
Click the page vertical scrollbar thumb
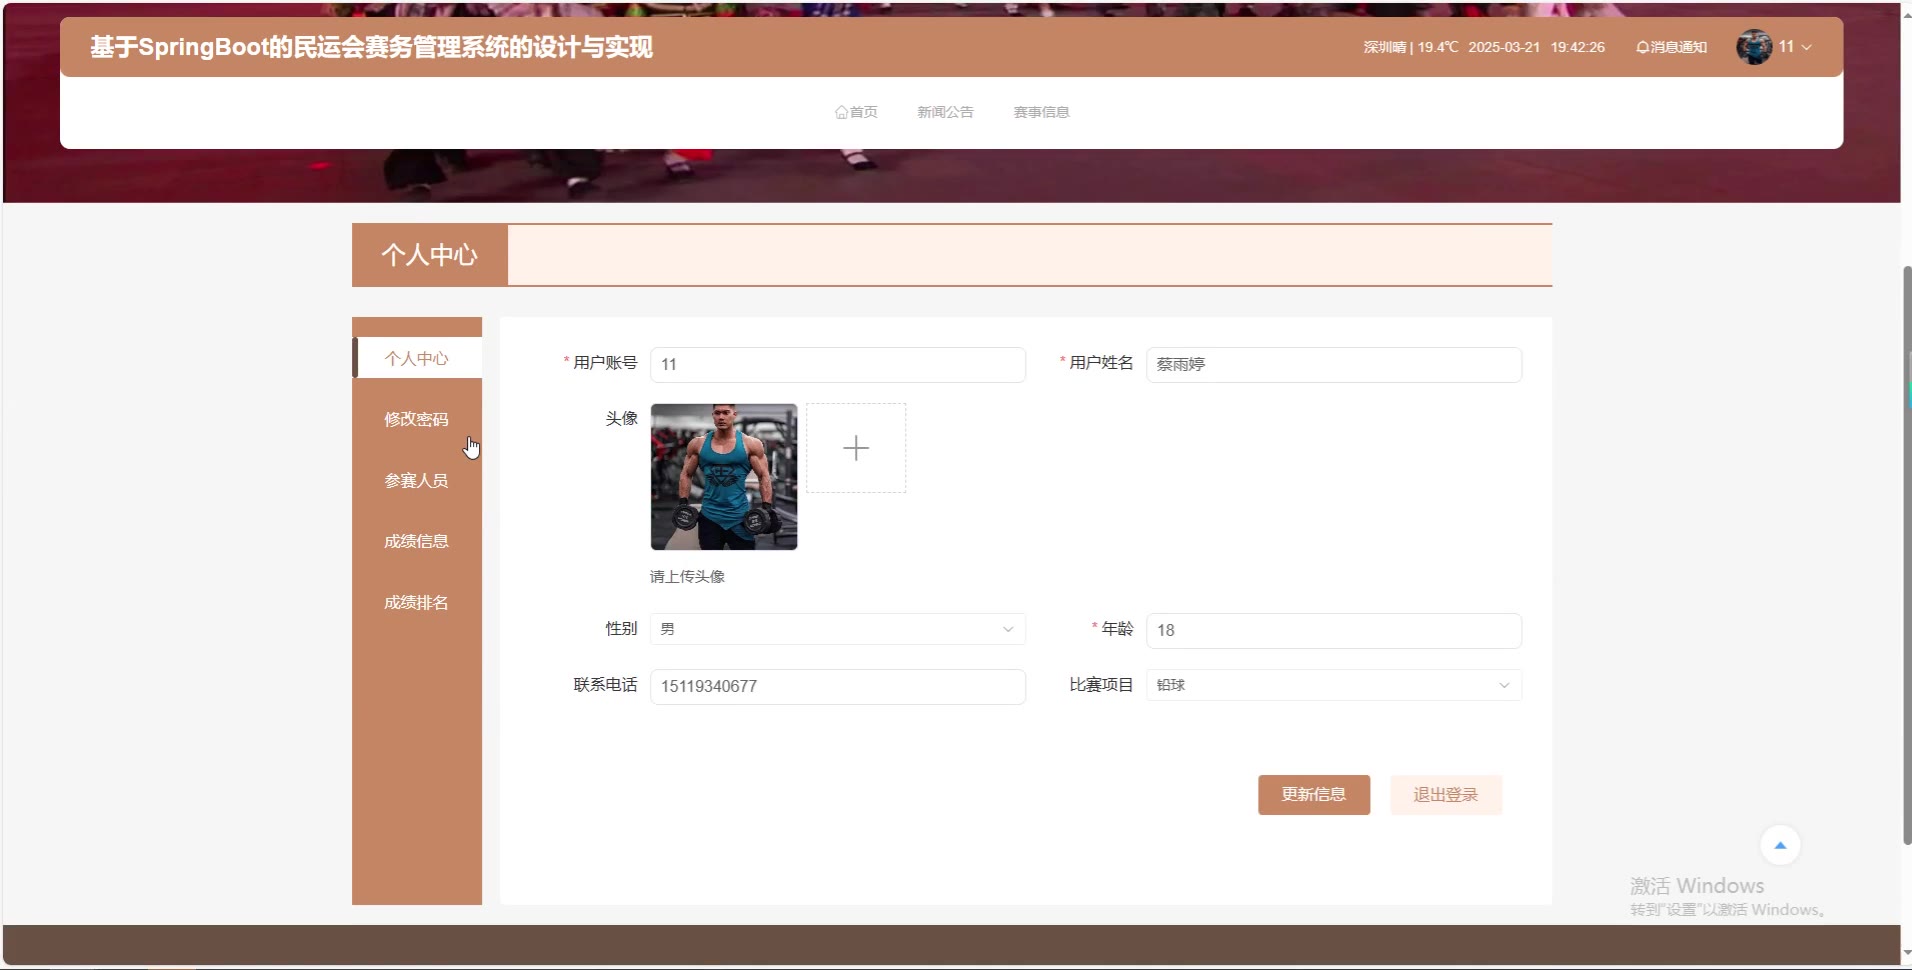tap(1906, 555)
